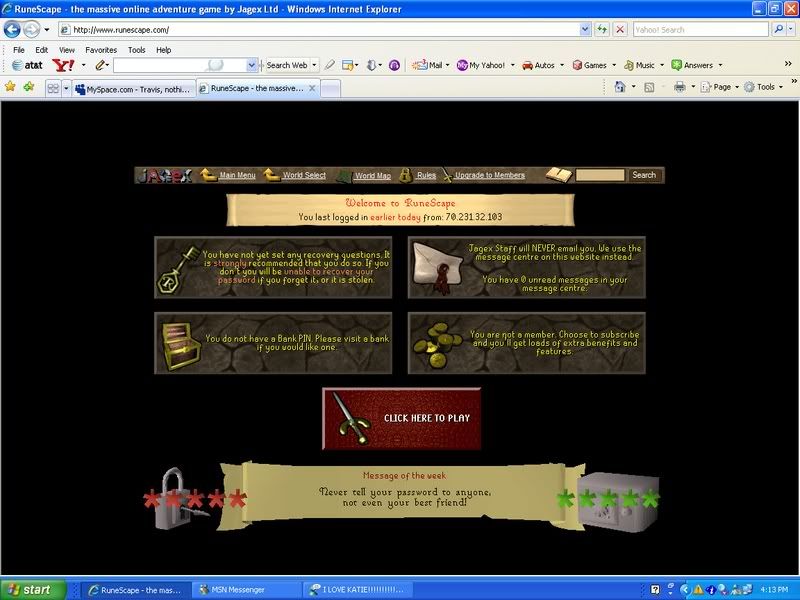
Task: Click the Print printer icon
Action: [680, 87]
